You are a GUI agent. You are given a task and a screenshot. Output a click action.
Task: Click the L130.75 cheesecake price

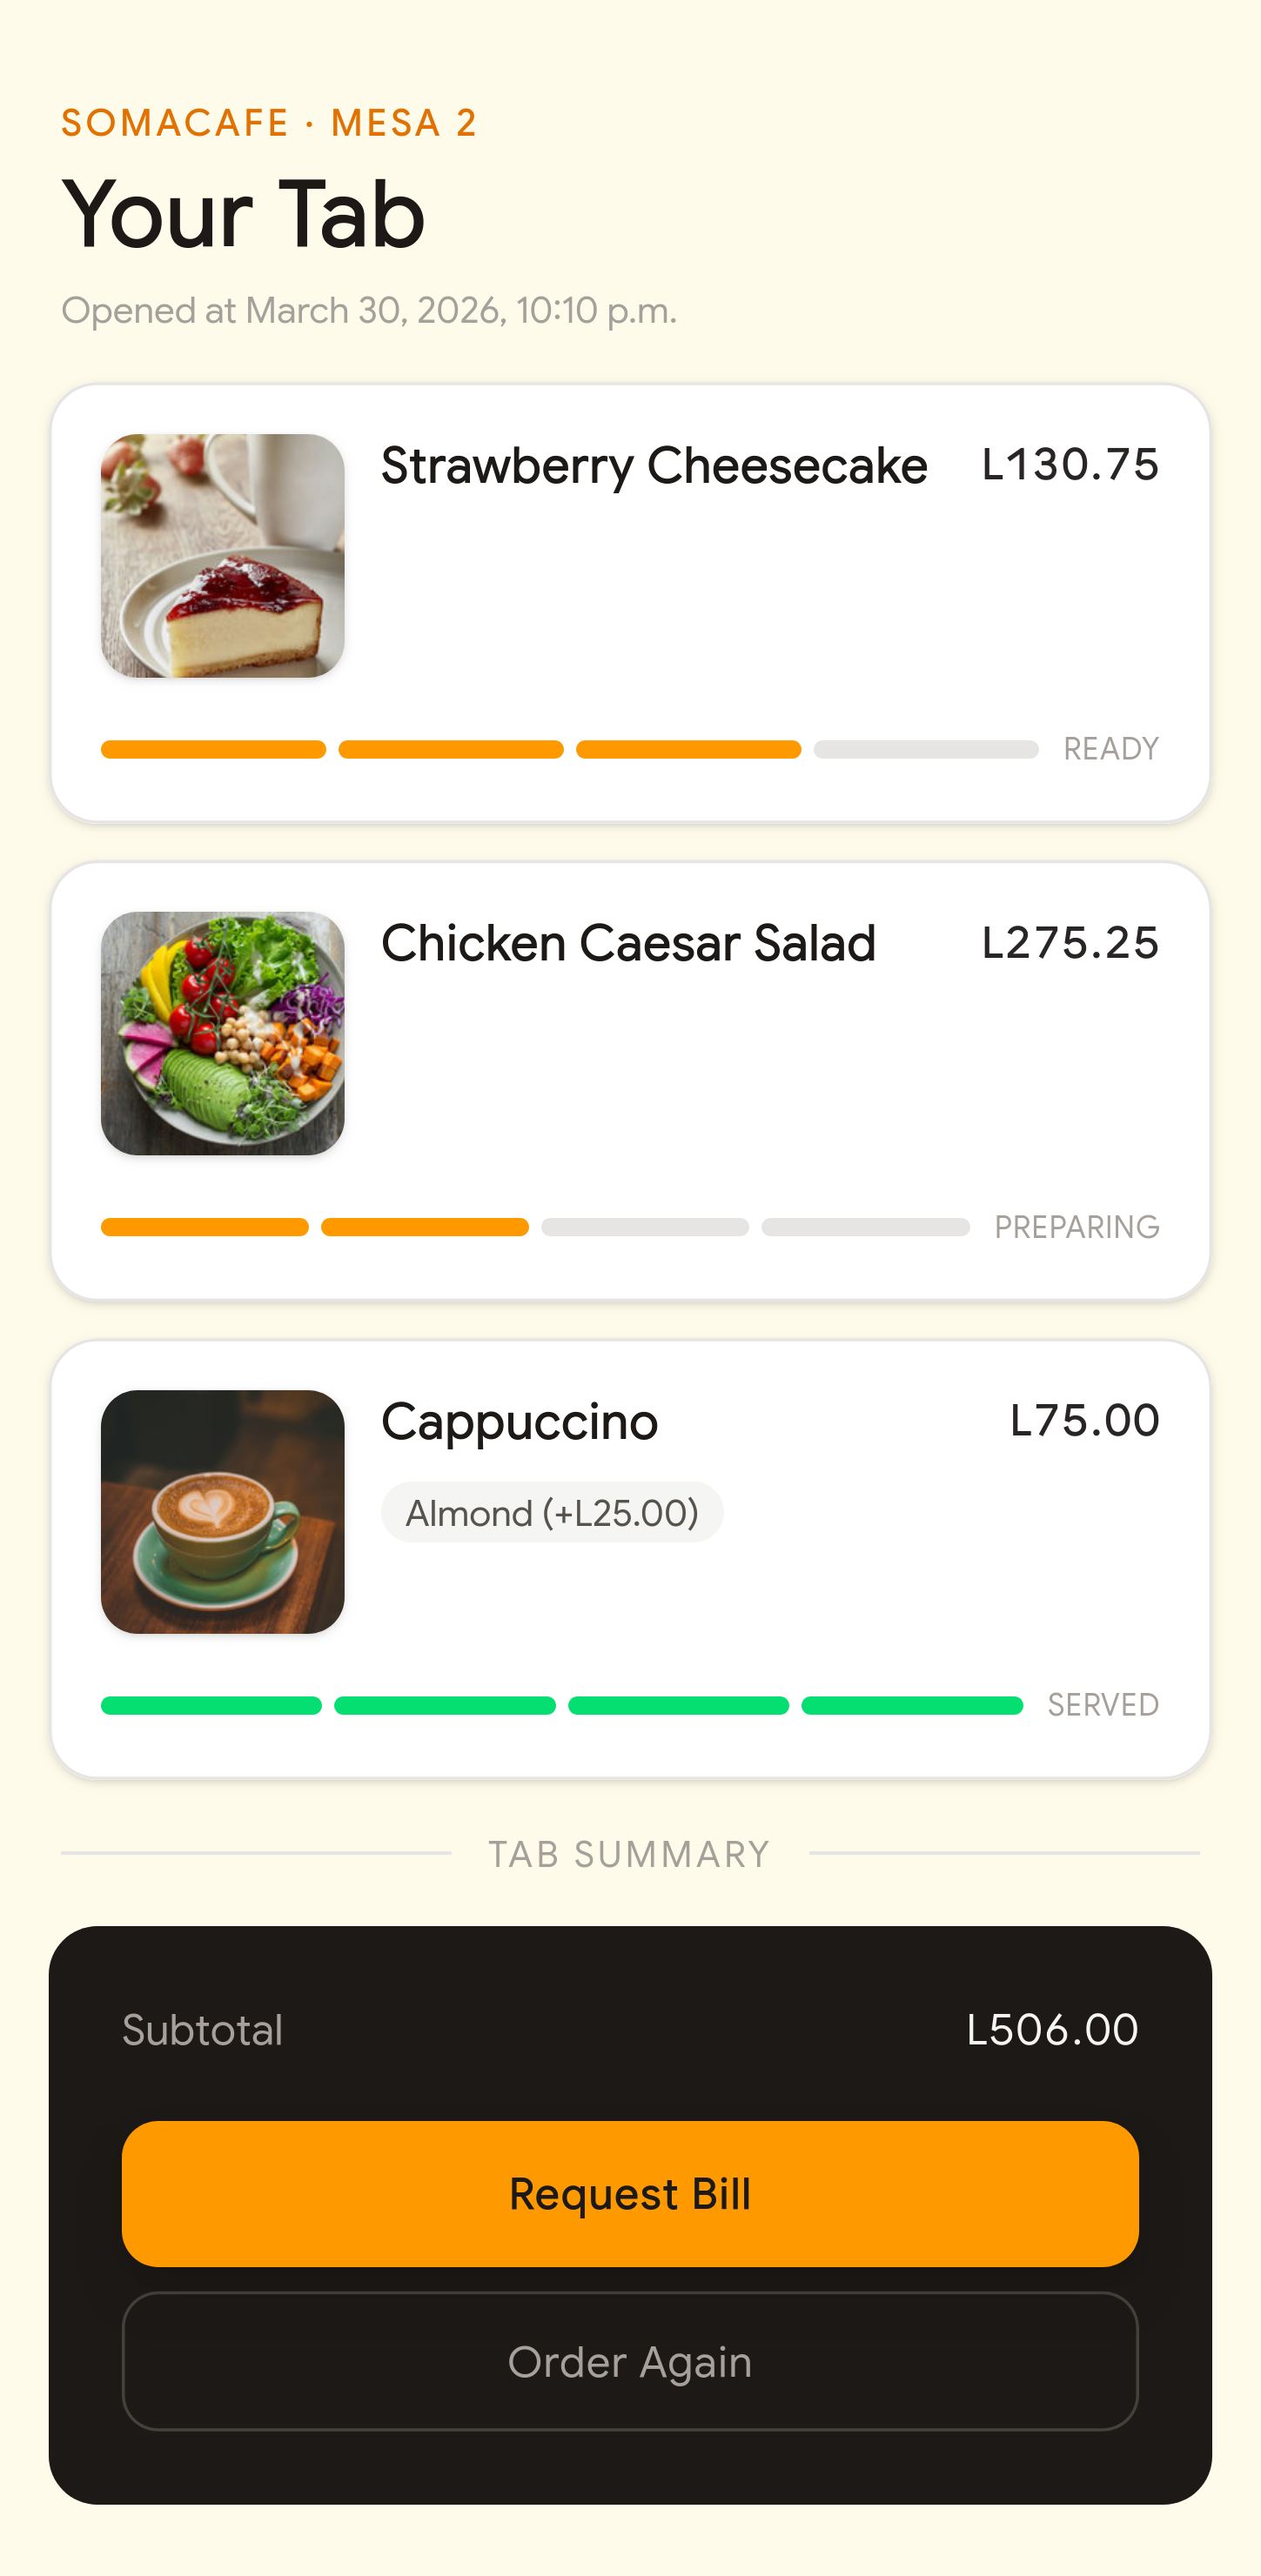pyautogui.click(x=1070, y=465)
